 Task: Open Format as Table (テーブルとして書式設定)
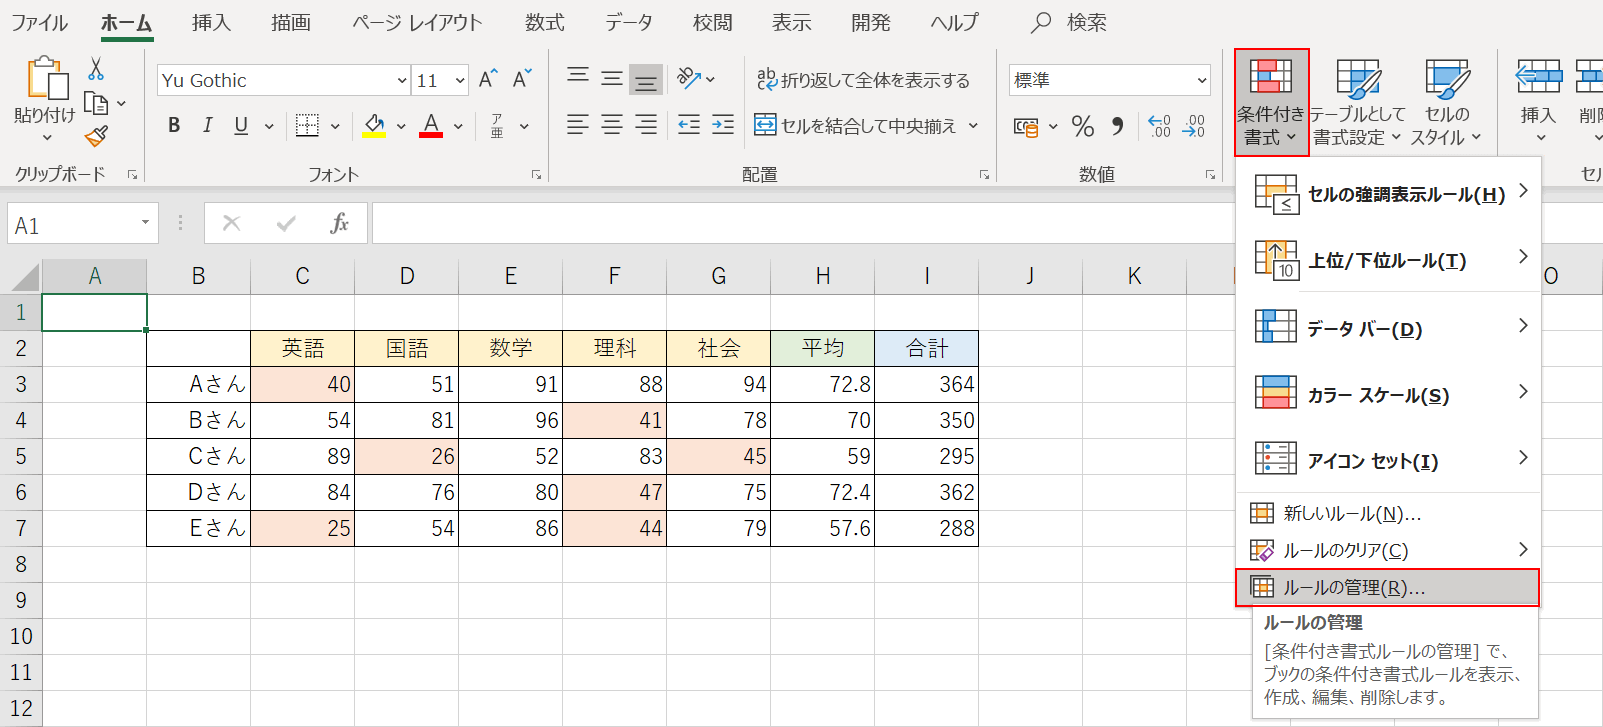[1357, 102]
